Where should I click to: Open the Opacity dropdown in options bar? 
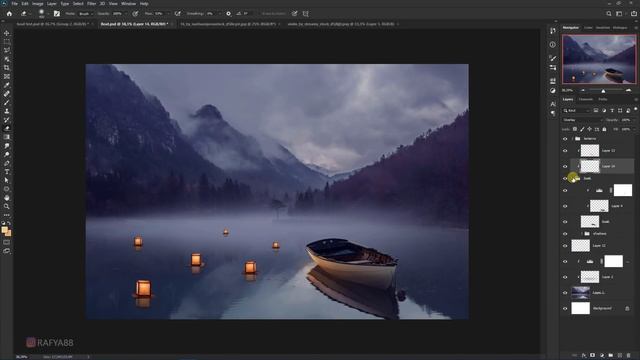pos(126,13)
